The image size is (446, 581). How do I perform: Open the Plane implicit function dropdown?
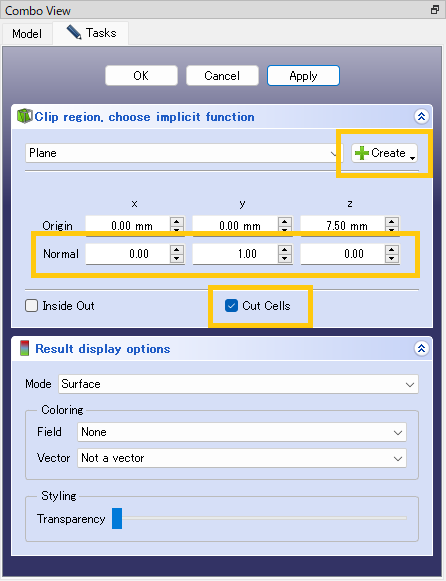(184, 153)
